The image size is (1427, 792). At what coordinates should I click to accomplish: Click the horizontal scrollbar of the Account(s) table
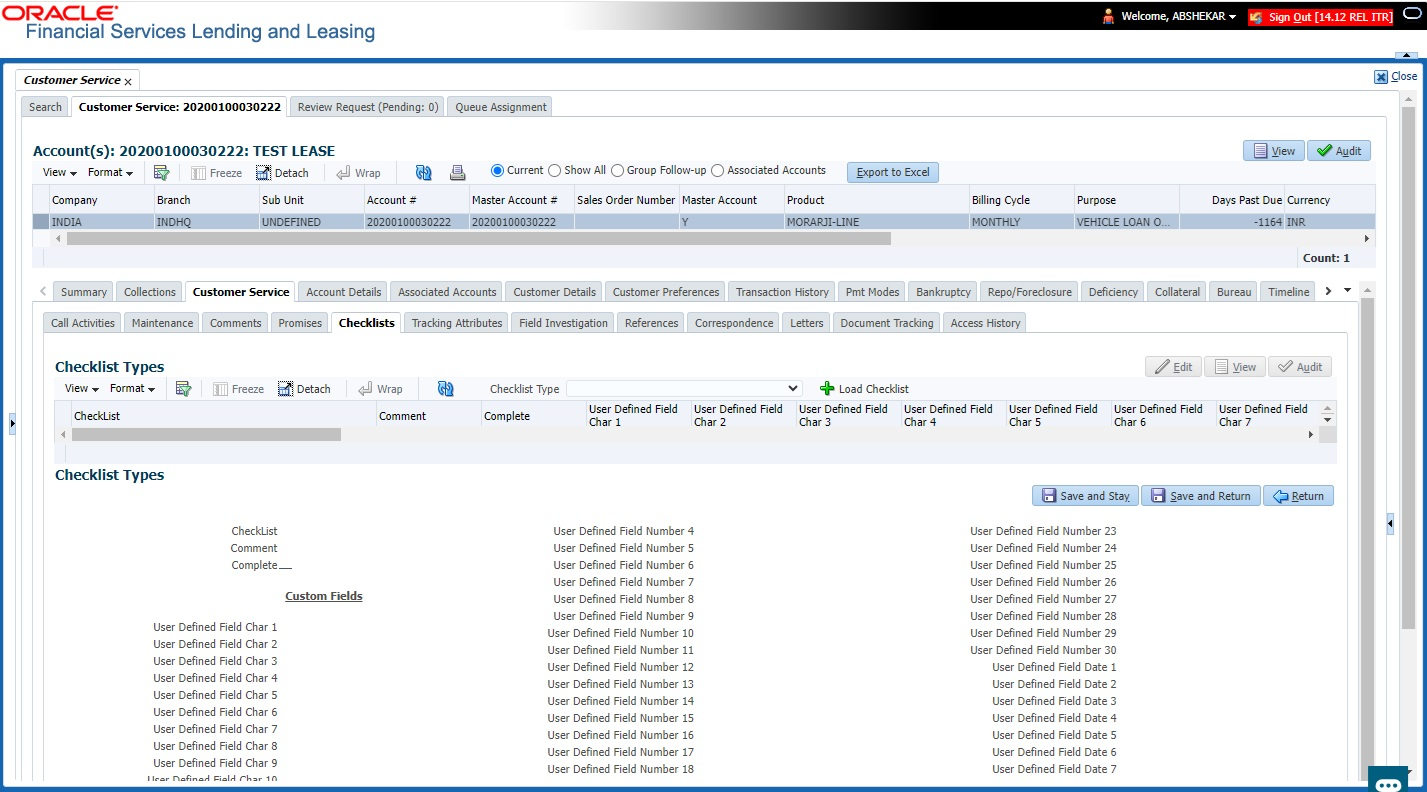[x=478, y=239]
